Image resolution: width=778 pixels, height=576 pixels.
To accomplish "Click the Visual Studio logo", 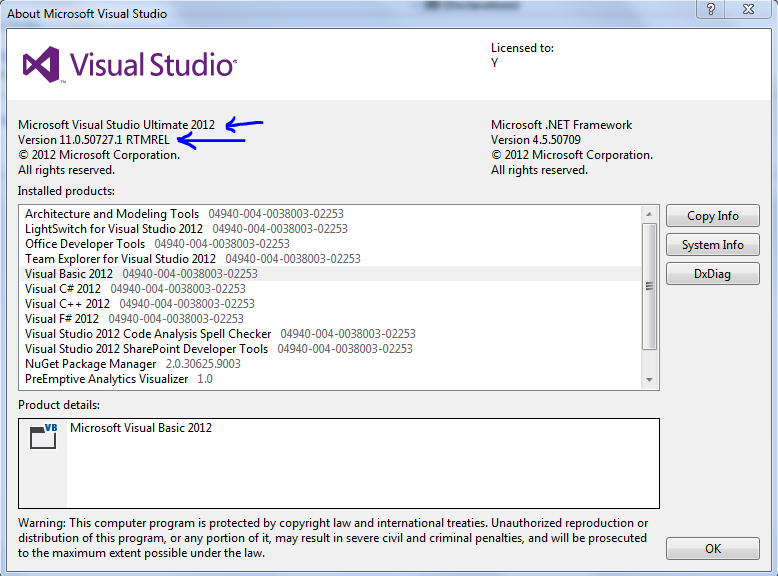I will click(x=130, y=65).
